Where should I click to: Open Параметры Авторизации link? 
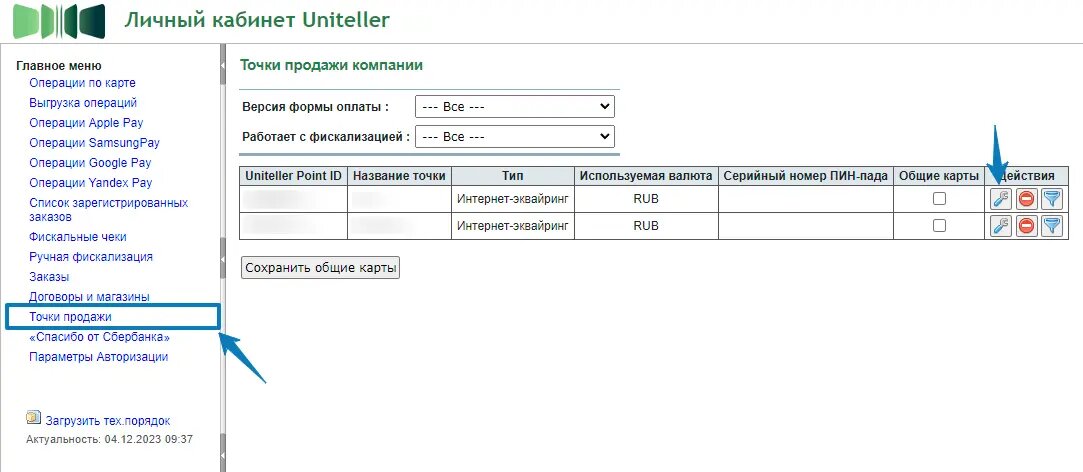coord(99,357)
